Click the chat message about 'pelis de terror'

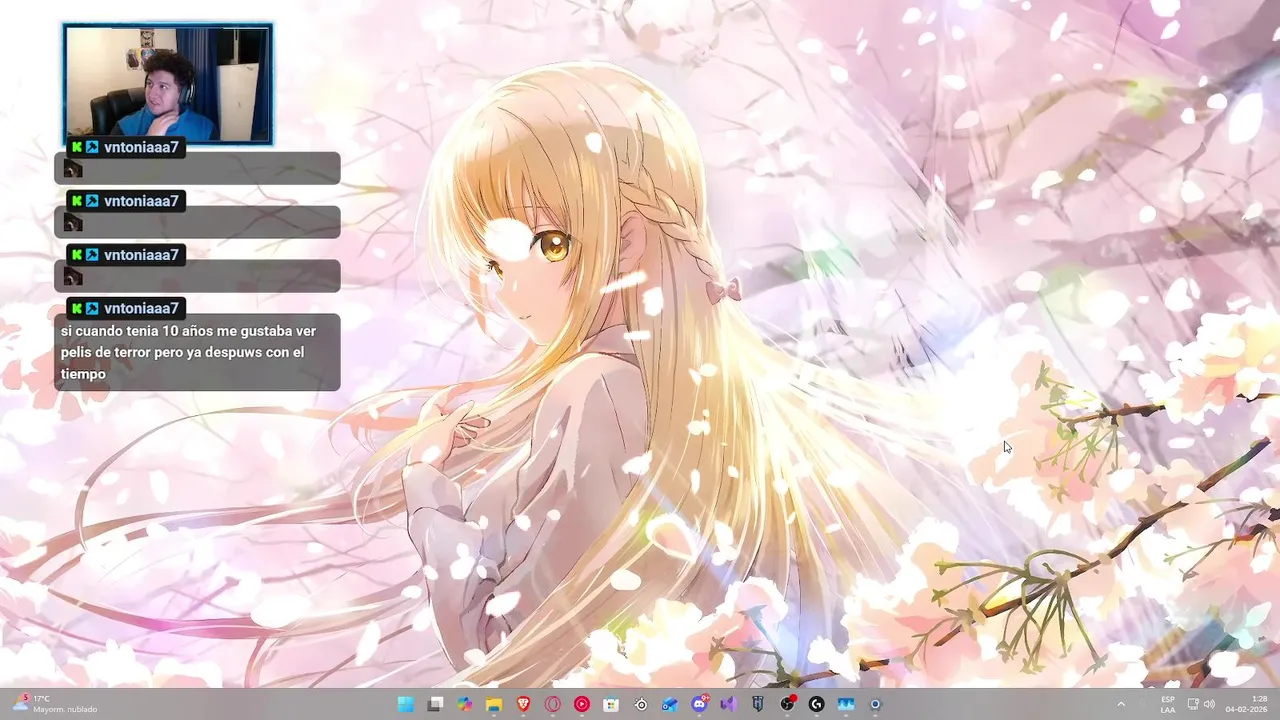click(x=197, y=352)
